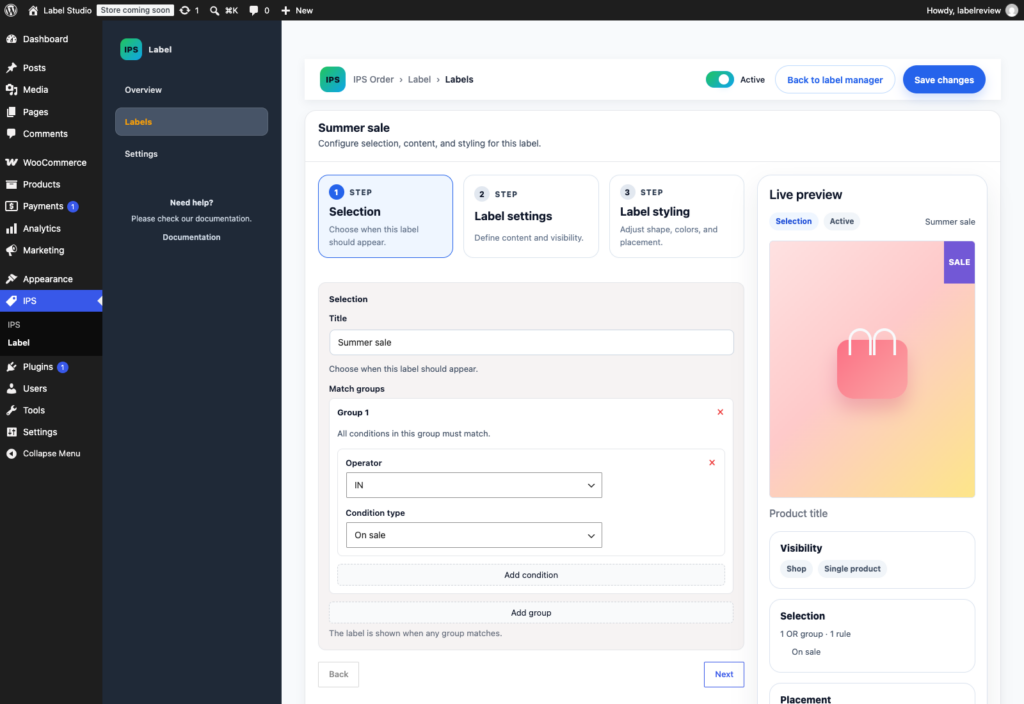Click the Shop visibility chip
This screenshot has height=704, width=1024.
796,569
